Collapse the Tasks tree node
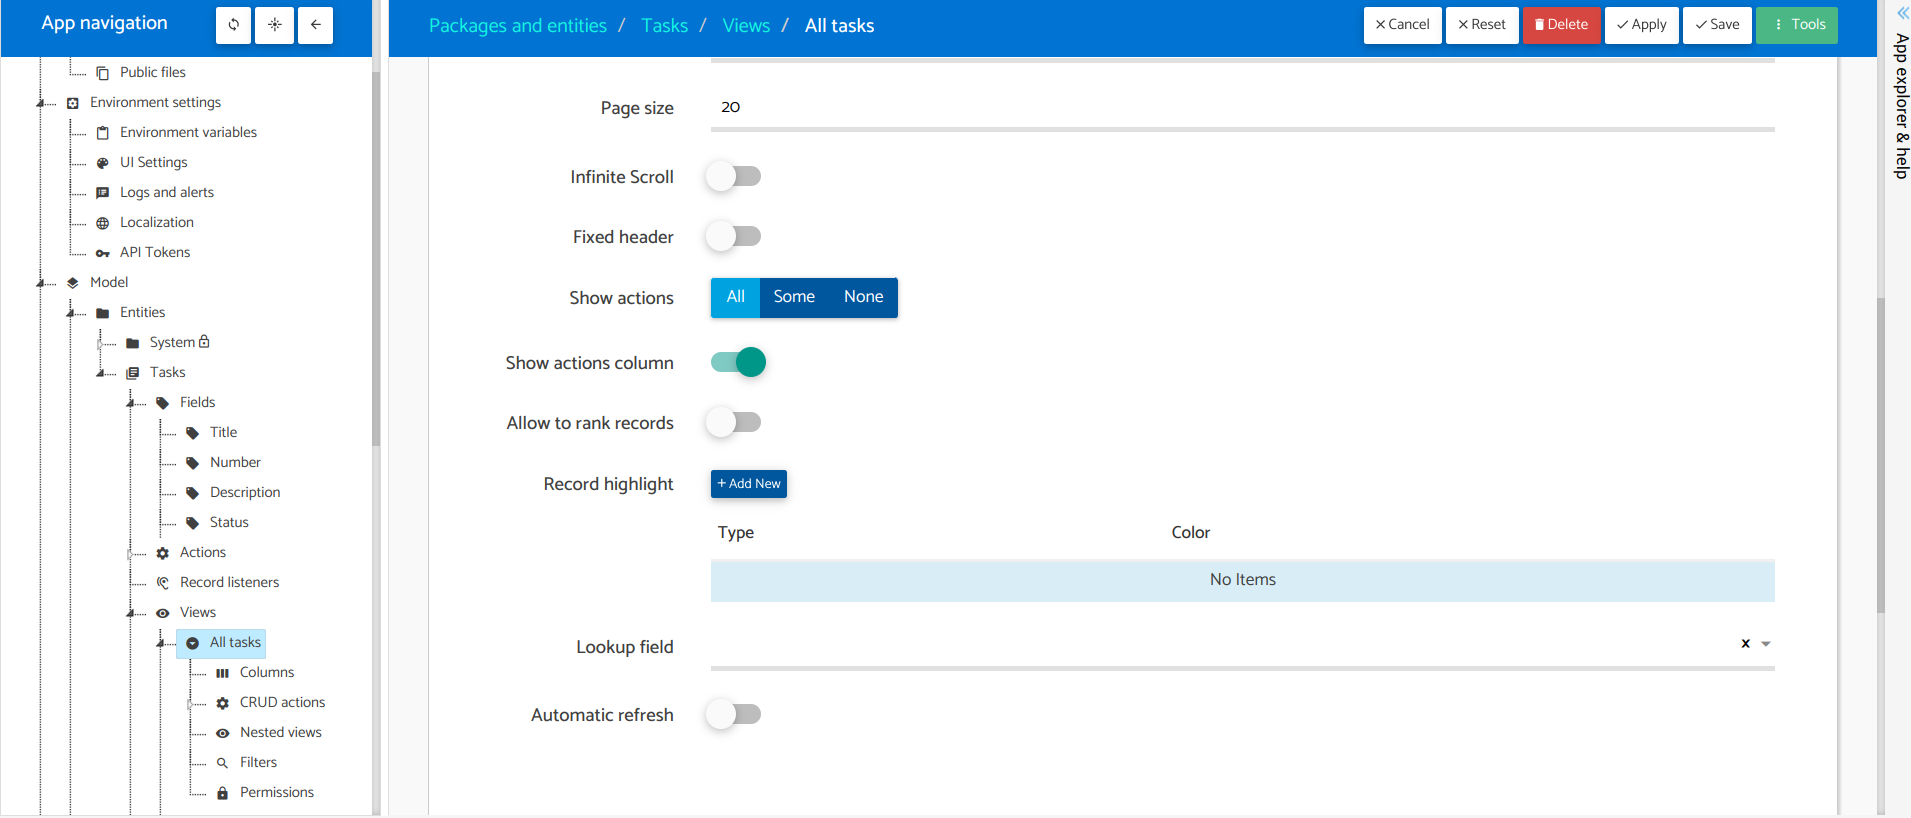The image size is (1911, 818). (x=102, y=373)
